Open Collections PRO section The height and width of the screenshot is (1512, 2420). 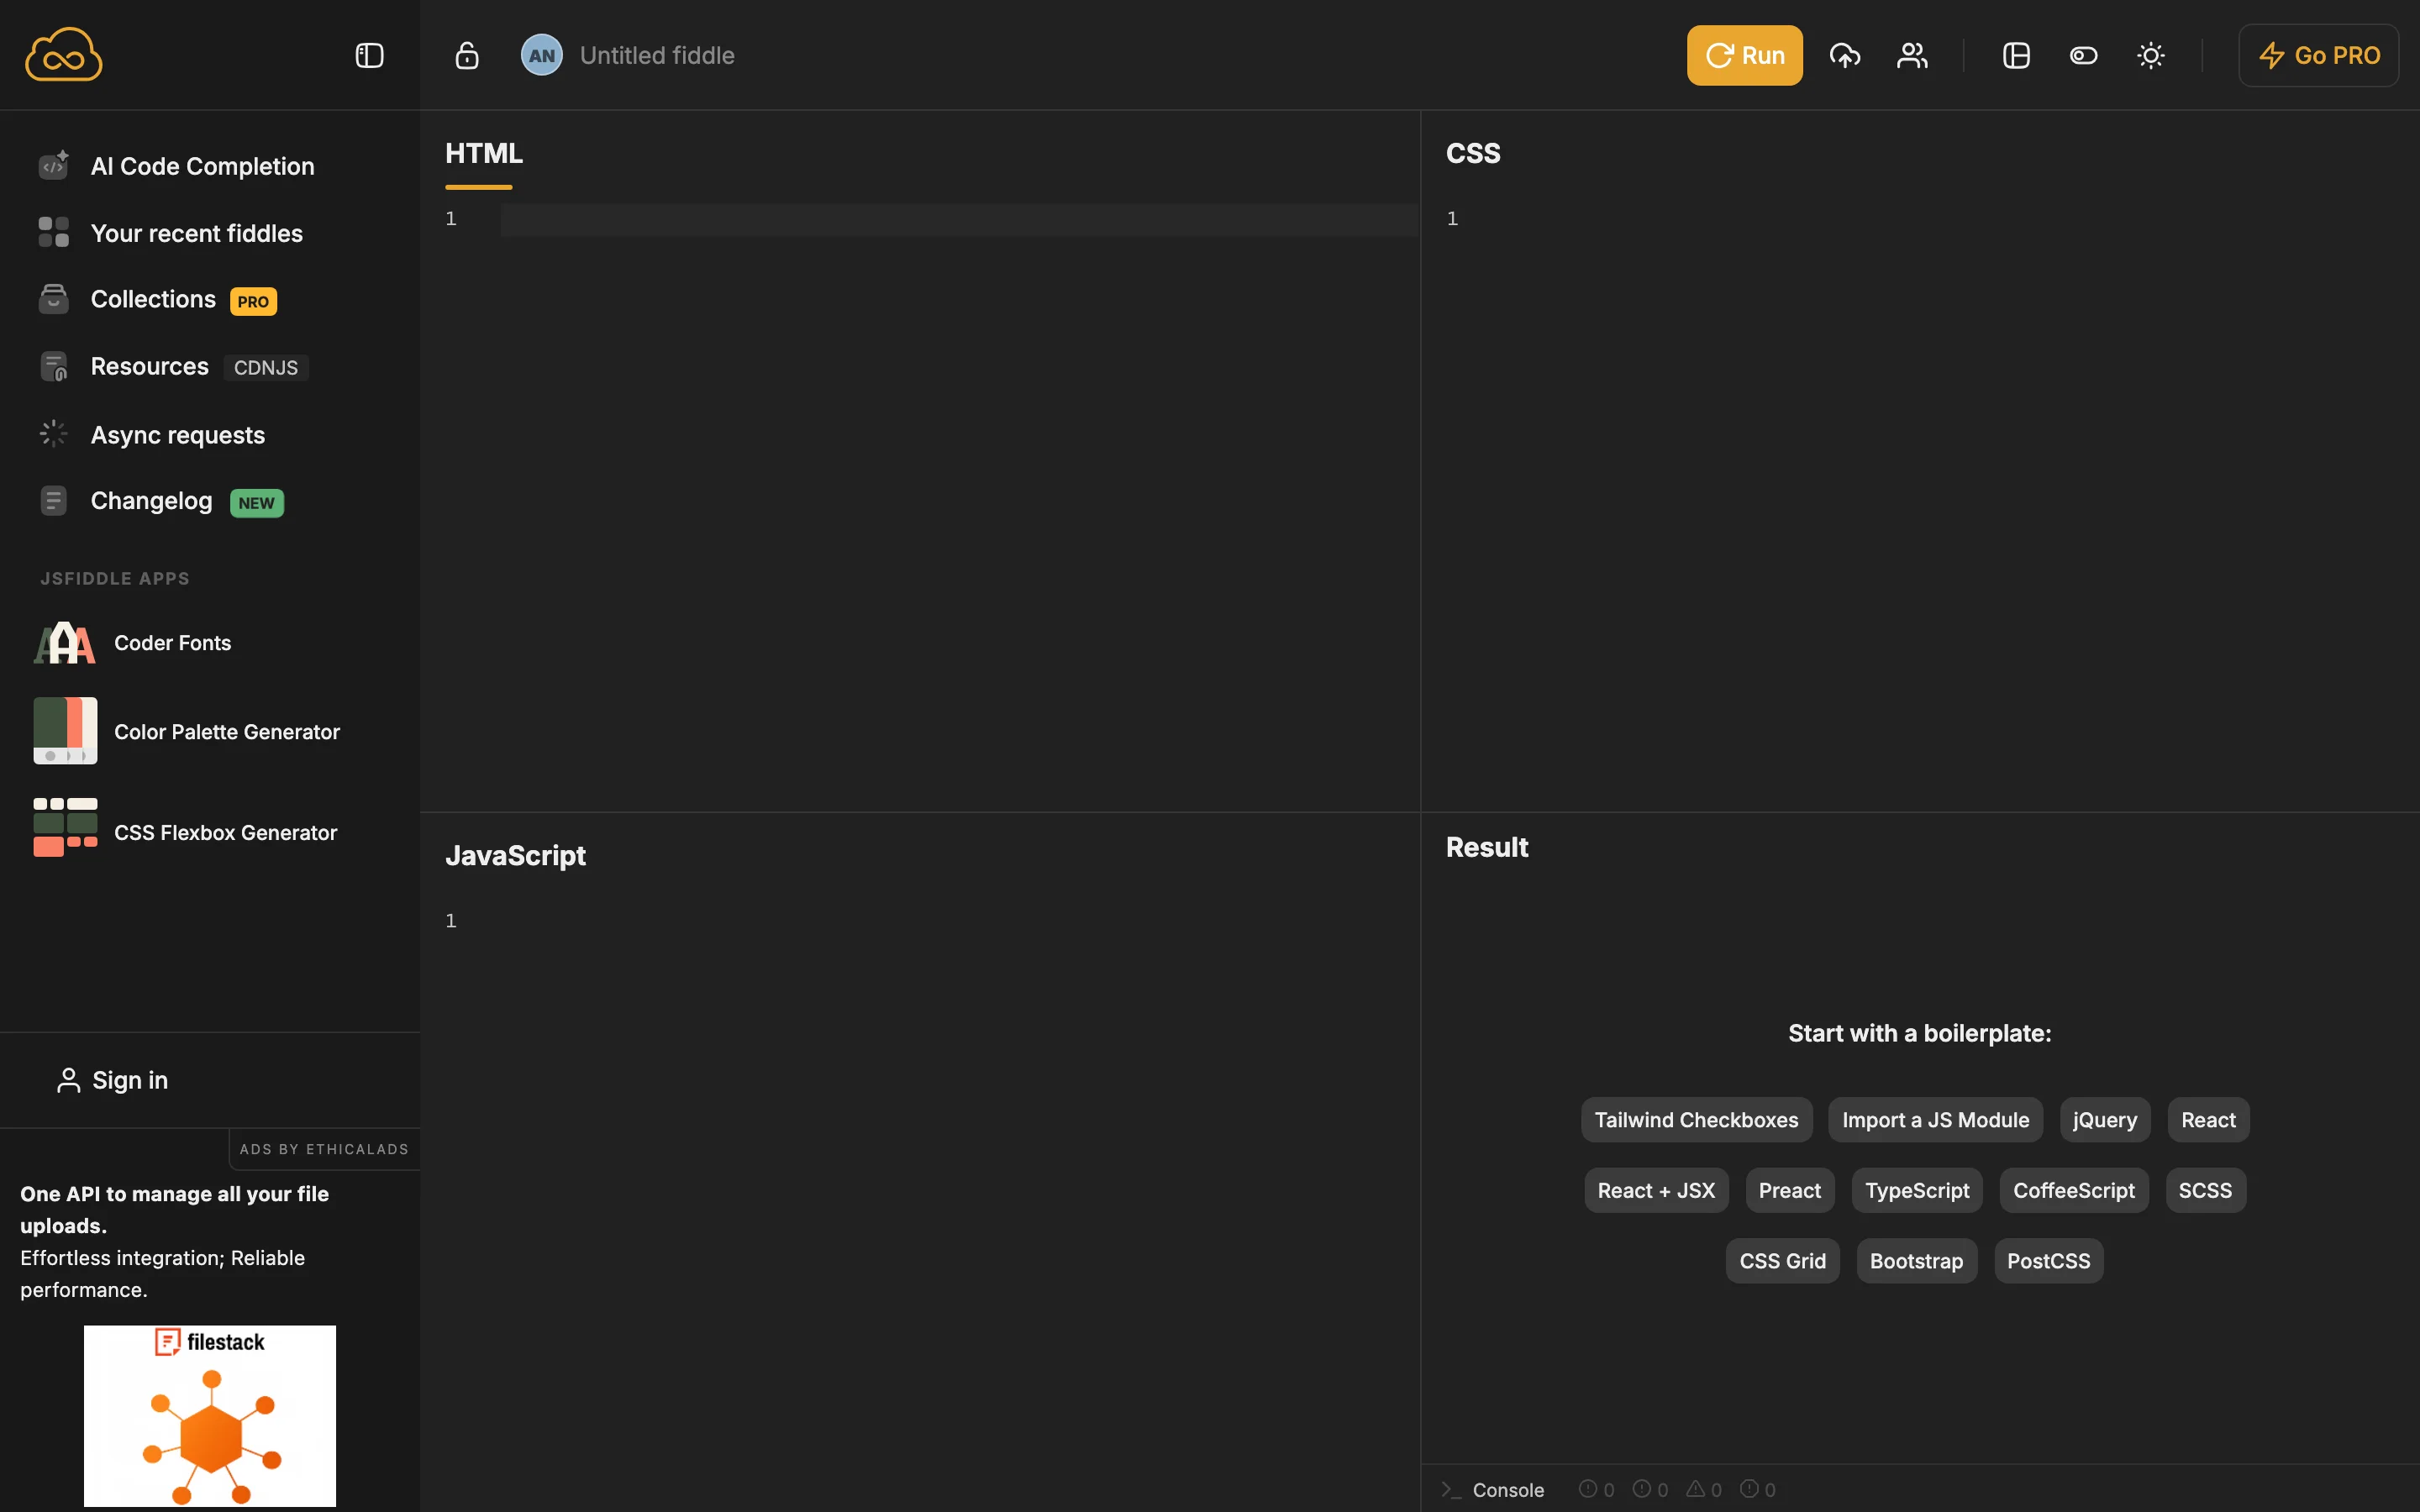(153, 299)
